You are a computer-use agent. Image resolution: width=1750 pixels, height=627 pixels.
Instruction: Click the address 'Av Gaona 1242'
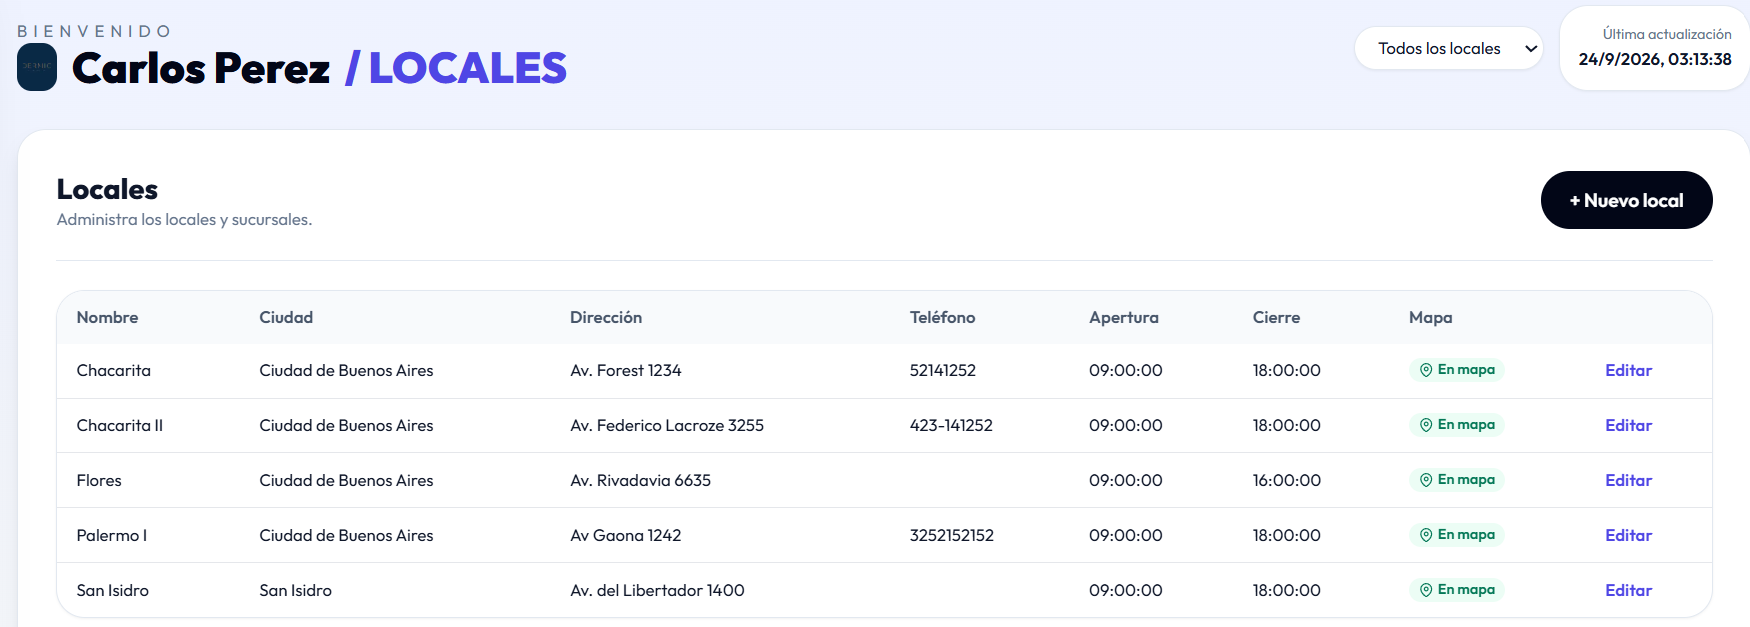[625, 535]
